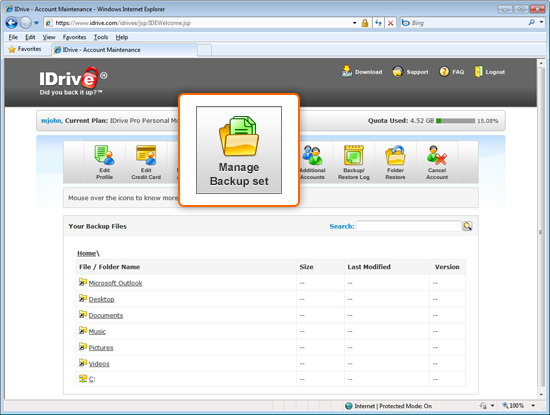Image resolution: width=550 pixels, height=415 pixels.
Task: Click the Home breadcrumb link
Action: 86,253
